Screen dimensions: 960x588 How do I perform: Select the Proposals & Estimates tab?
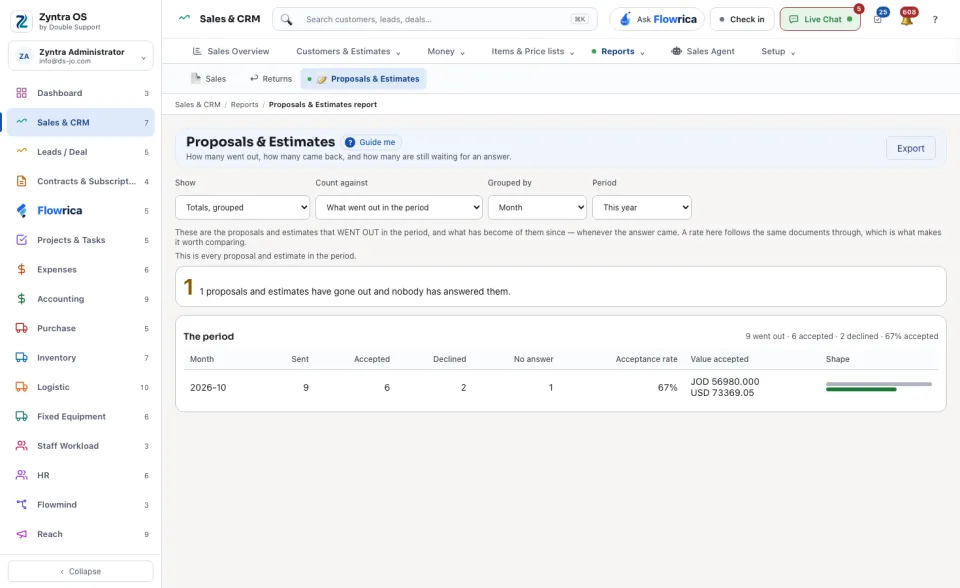click(x=364, y=79)
